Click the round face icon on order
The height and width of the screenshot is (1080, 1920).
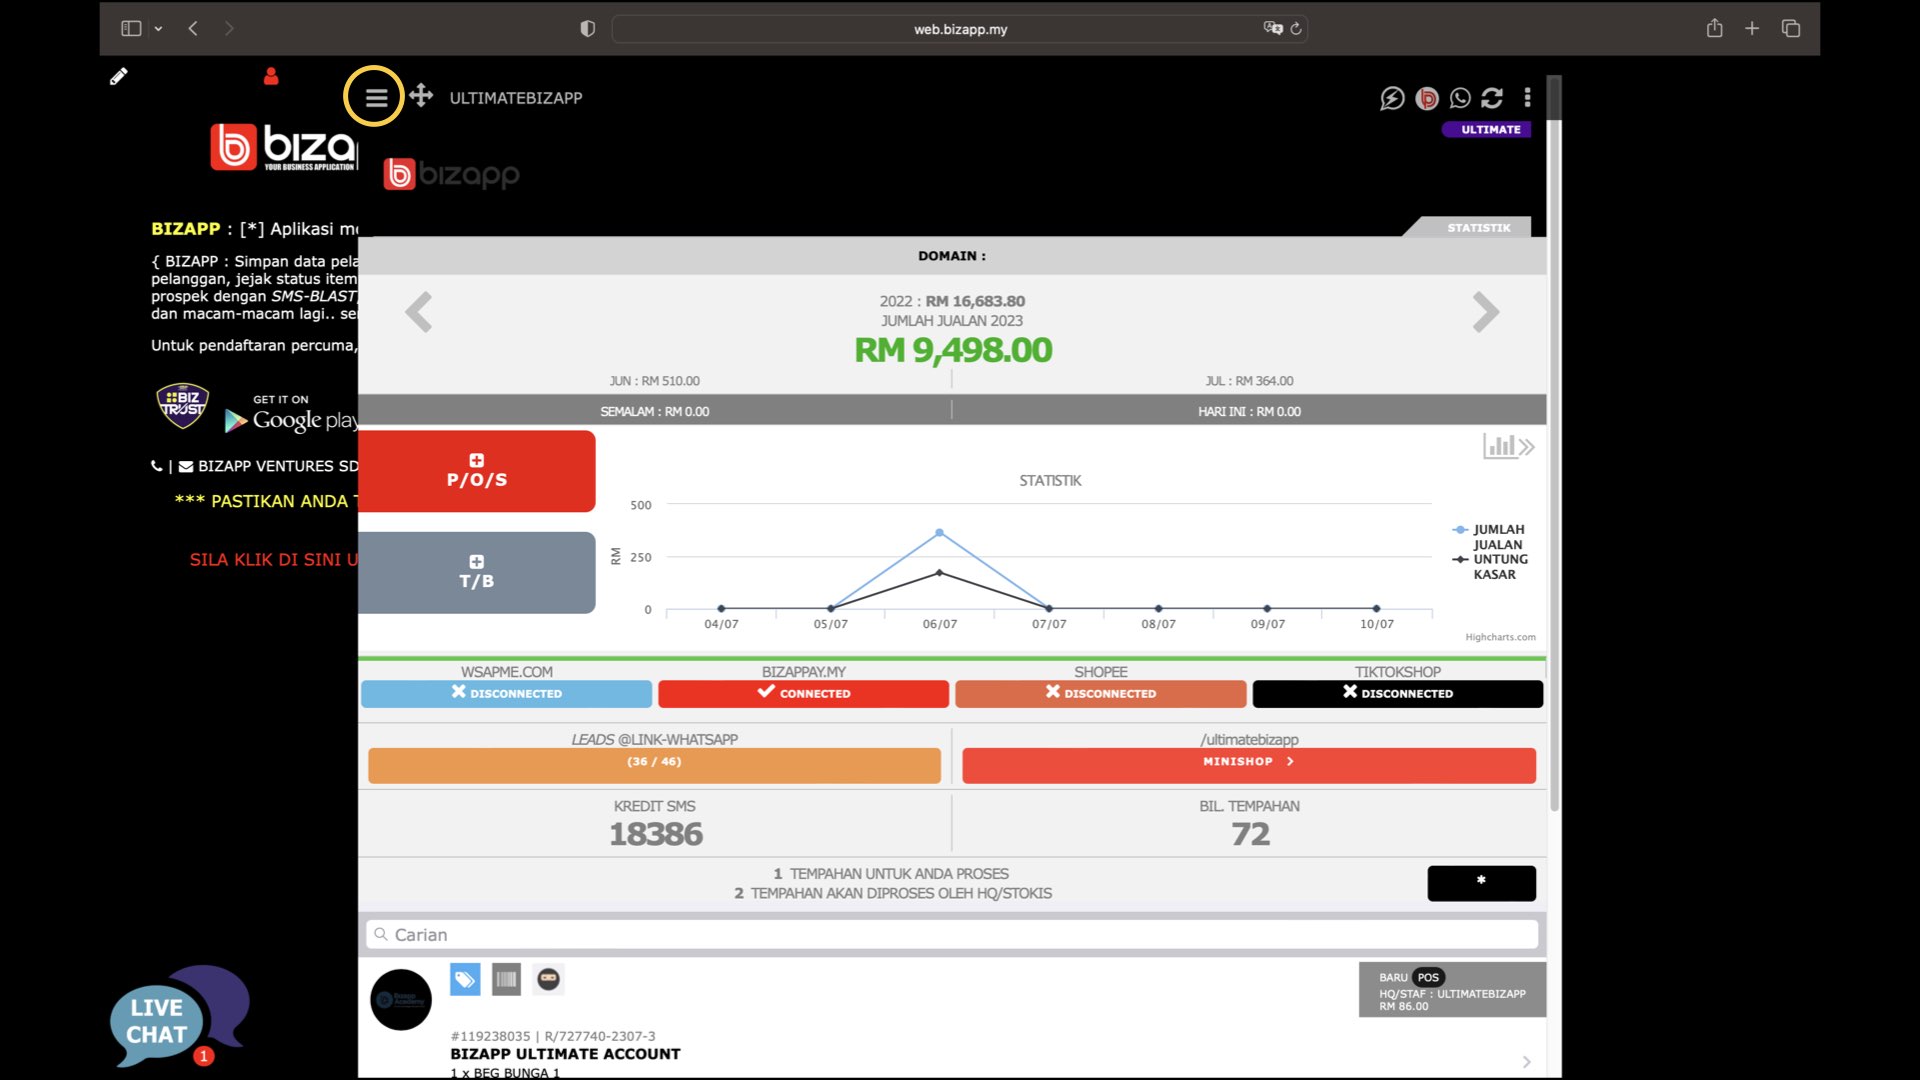[548, 979]
